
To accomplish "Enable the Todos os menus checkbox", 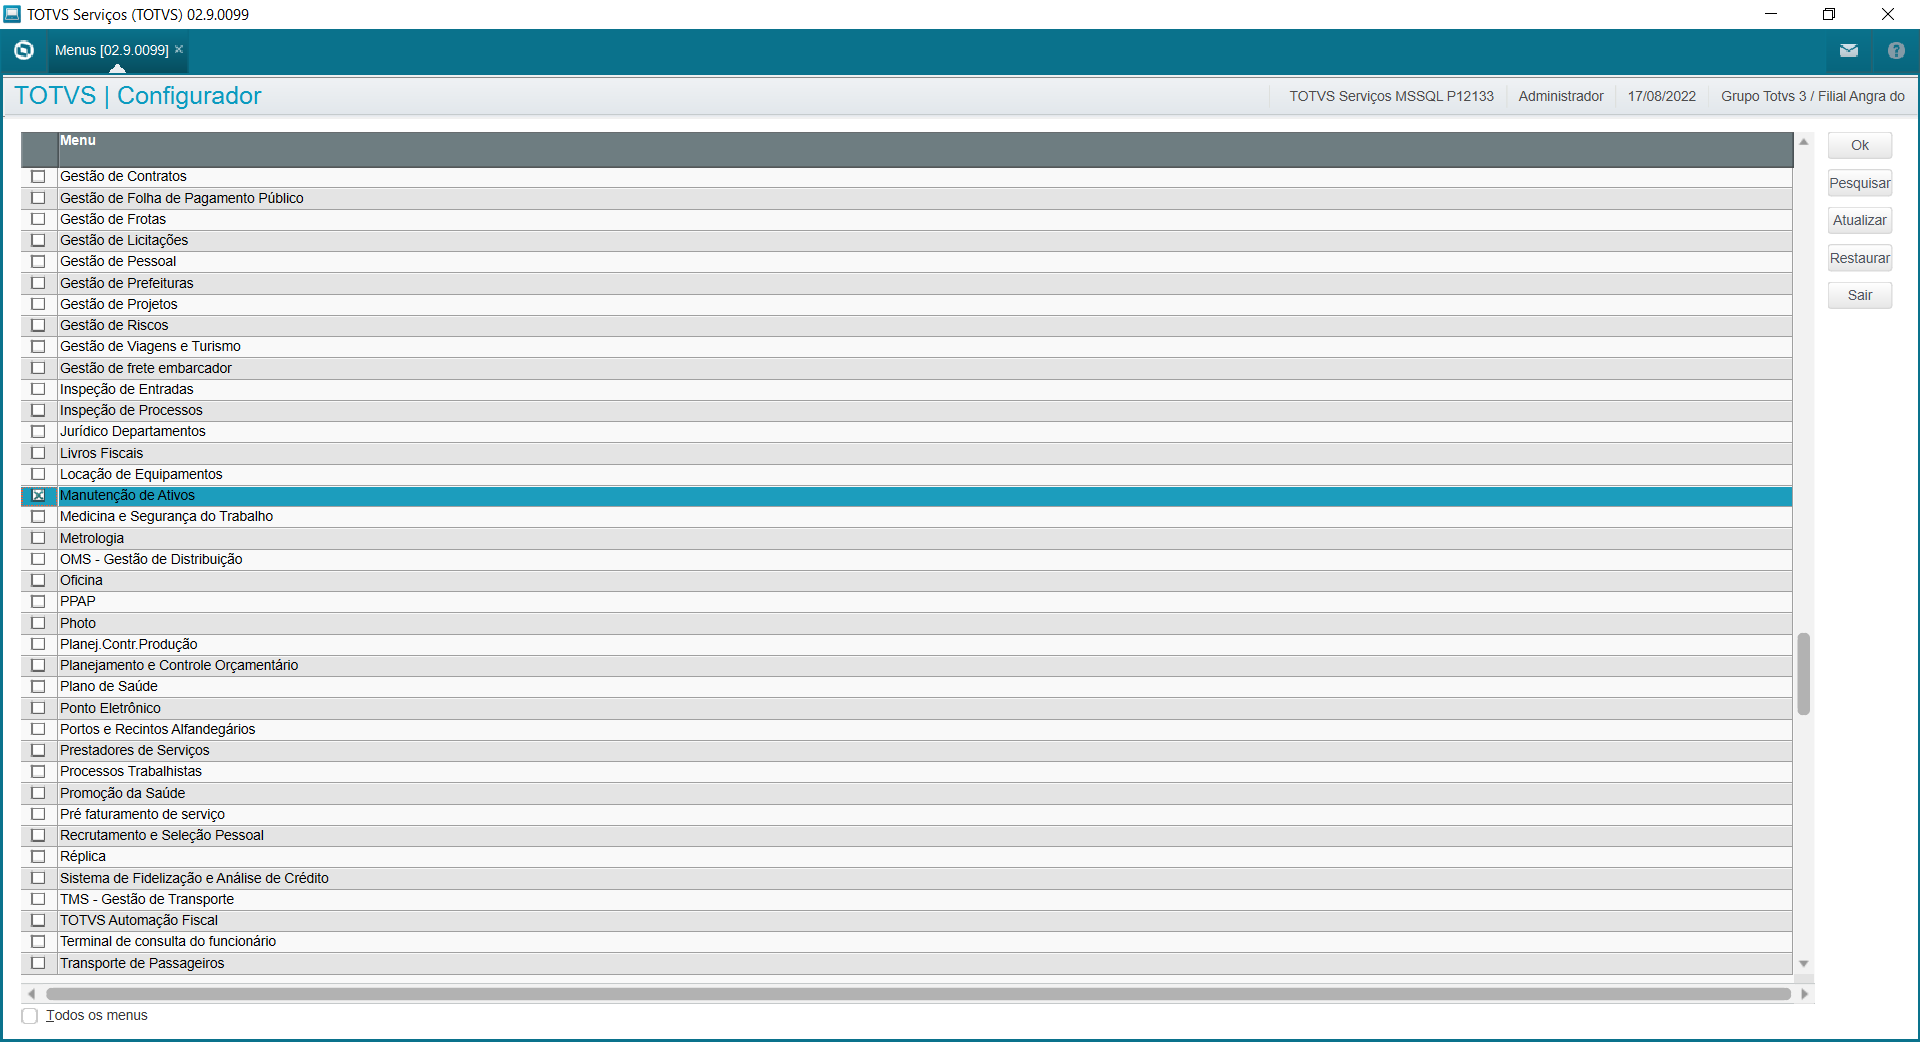I will (30, 1016).
